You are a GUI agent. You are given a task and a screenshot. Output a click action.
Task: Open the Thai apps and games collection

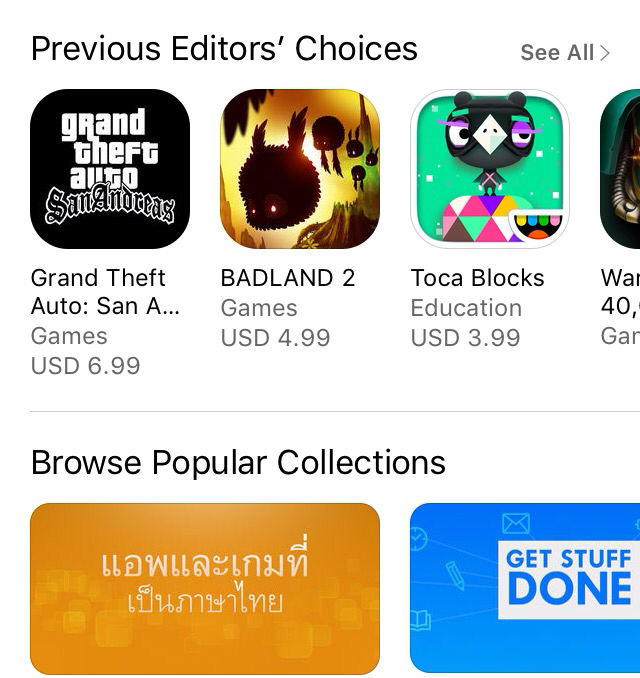pos(205,589)
